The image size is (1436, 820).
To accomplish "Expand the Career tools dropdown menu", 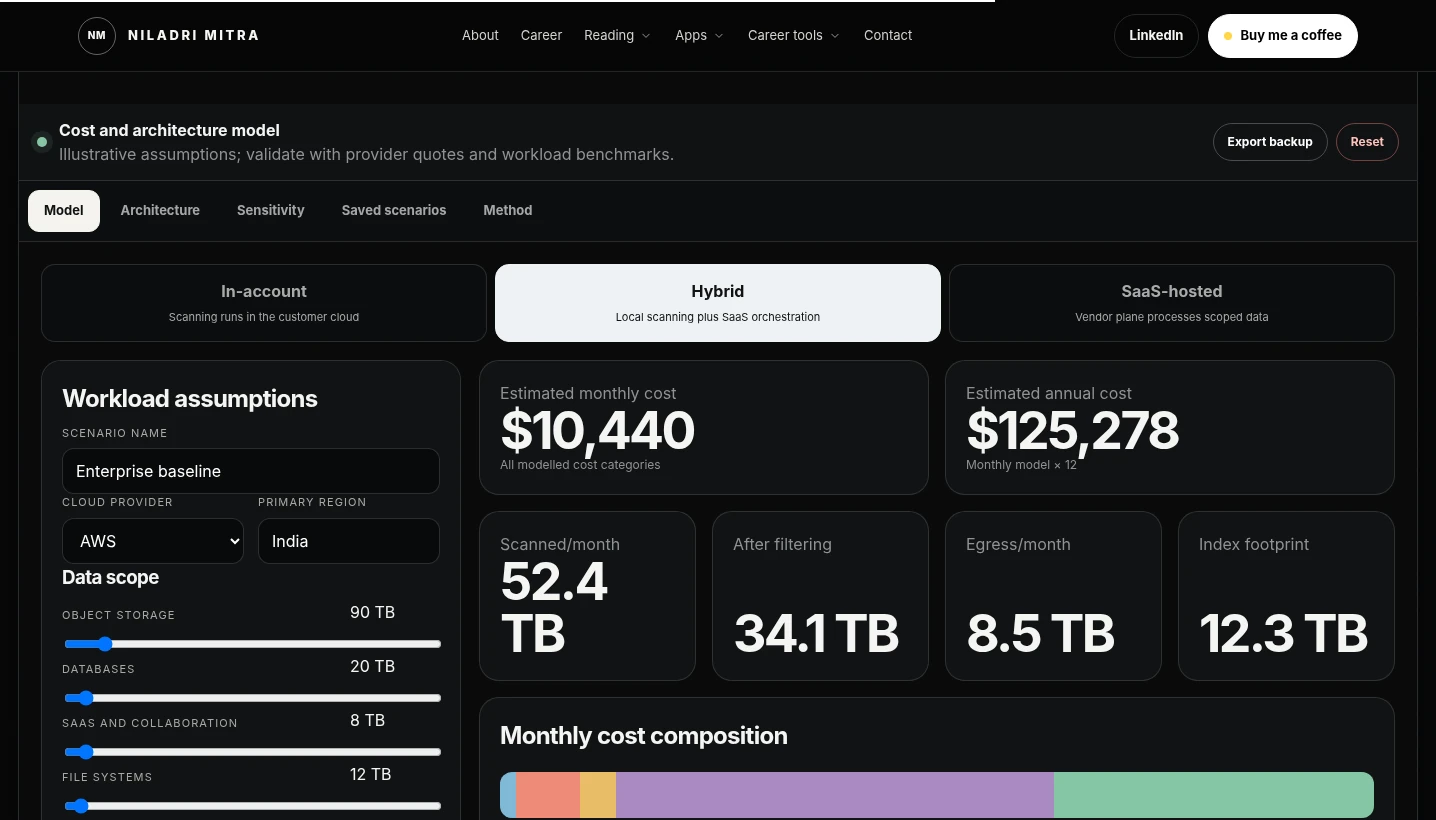I will pos(794,35).
